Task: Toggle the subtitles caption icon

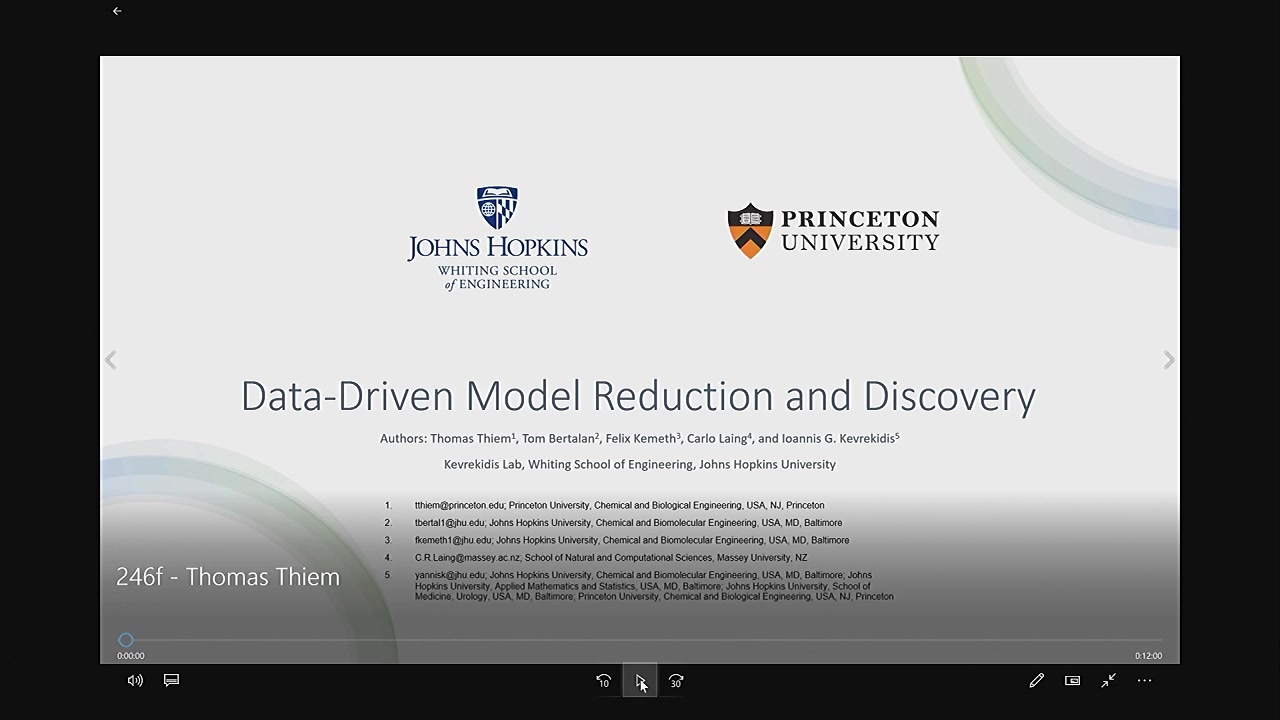Action: [171, 681]
